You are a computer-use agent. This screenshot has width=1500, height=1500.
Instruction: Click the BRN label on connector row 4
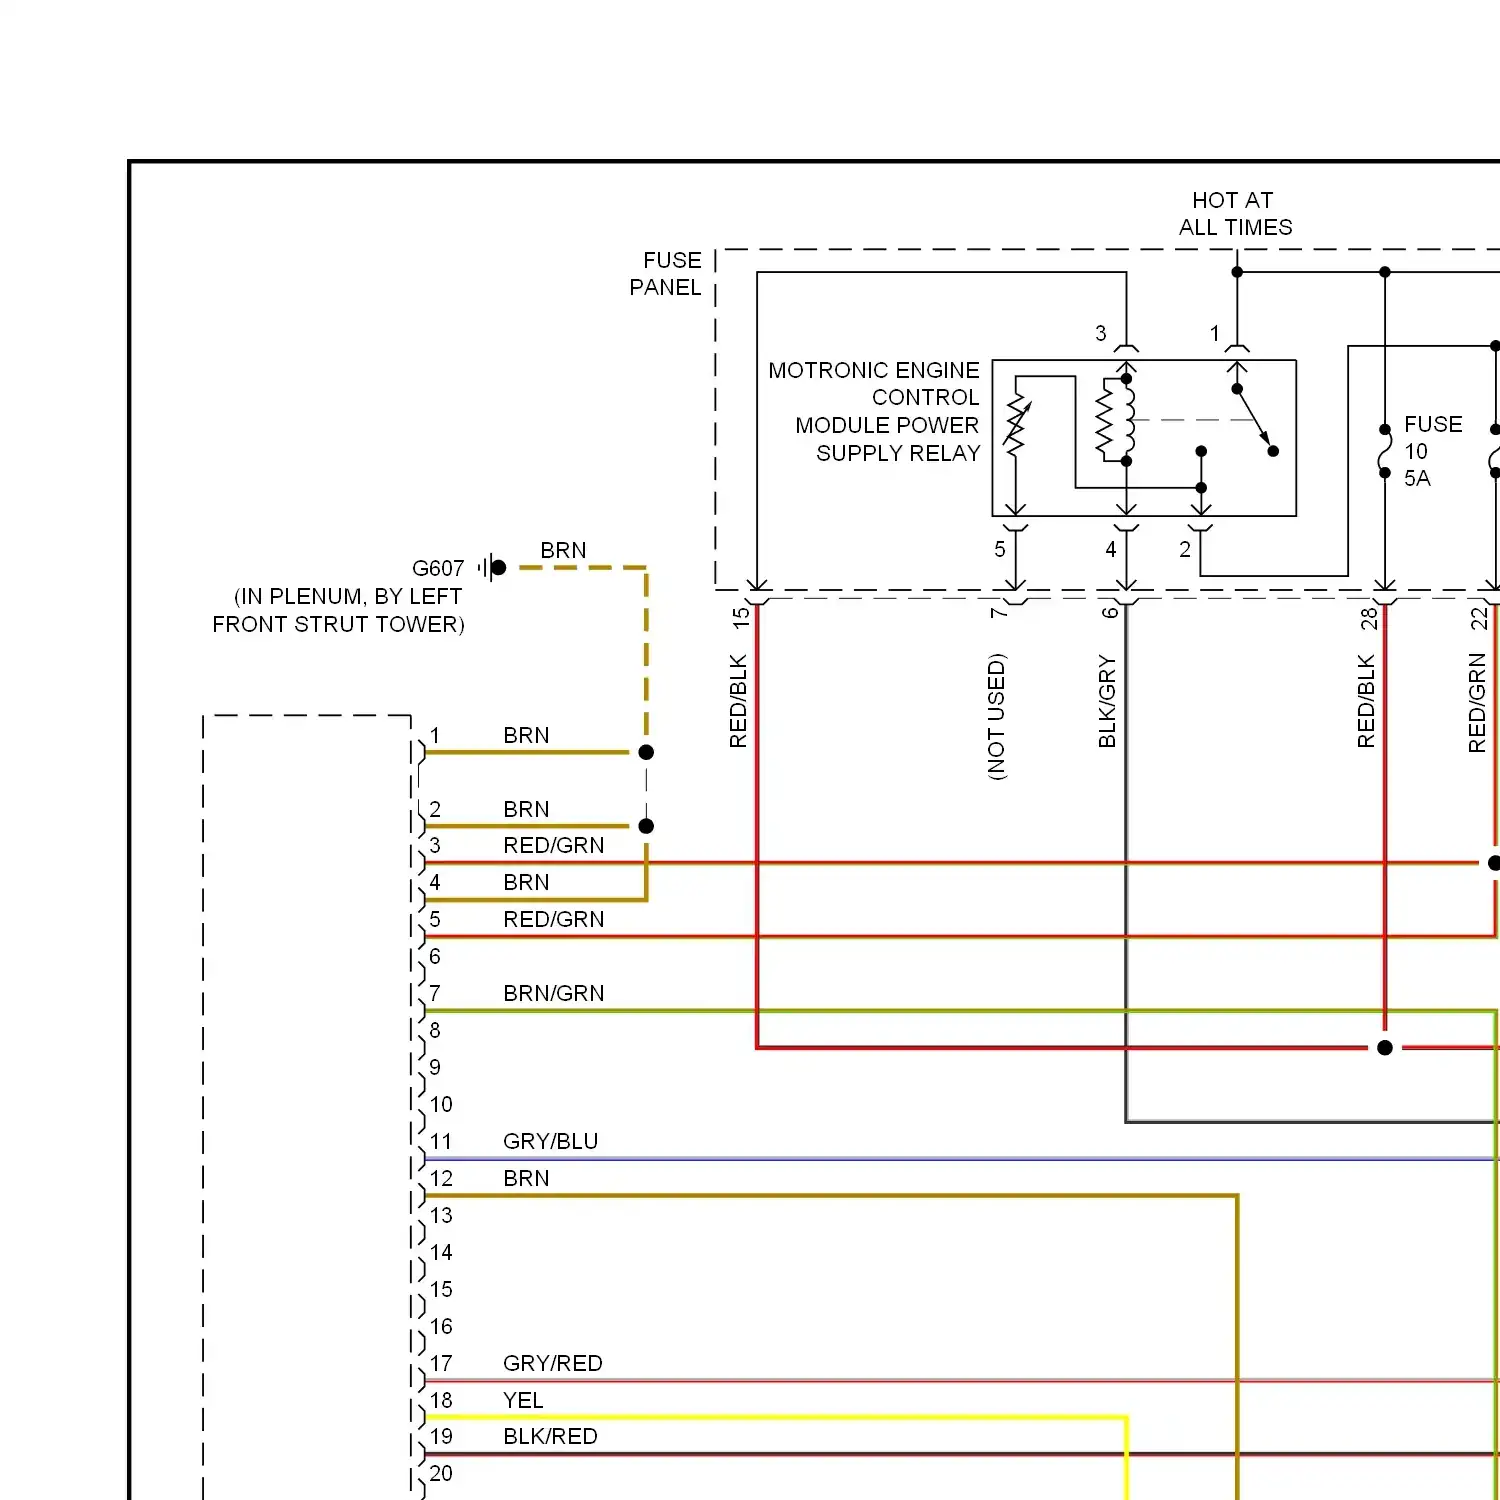click(526, 882)
